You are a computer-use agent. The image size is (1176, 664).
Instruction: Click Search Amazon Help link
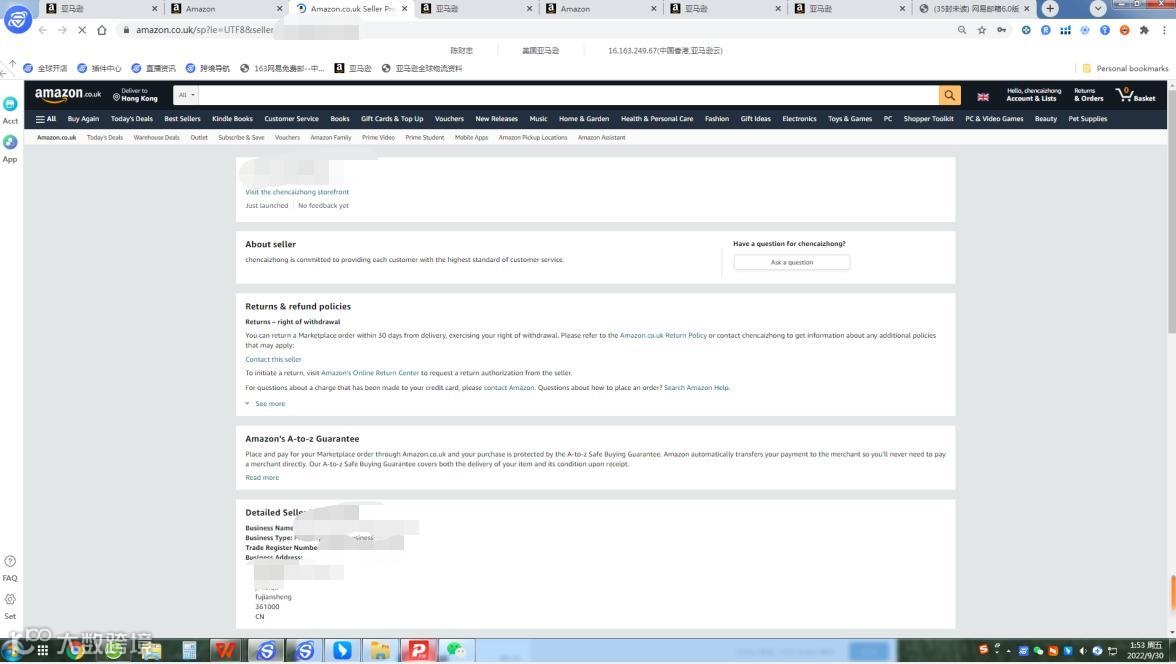(x=696, y=388)
